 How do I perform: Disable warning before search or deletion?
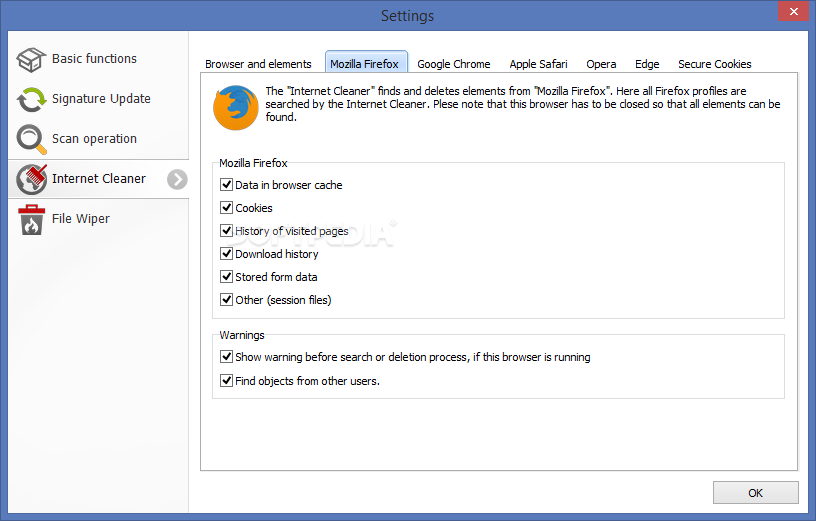pyautogui.click(x=226, y=357)
